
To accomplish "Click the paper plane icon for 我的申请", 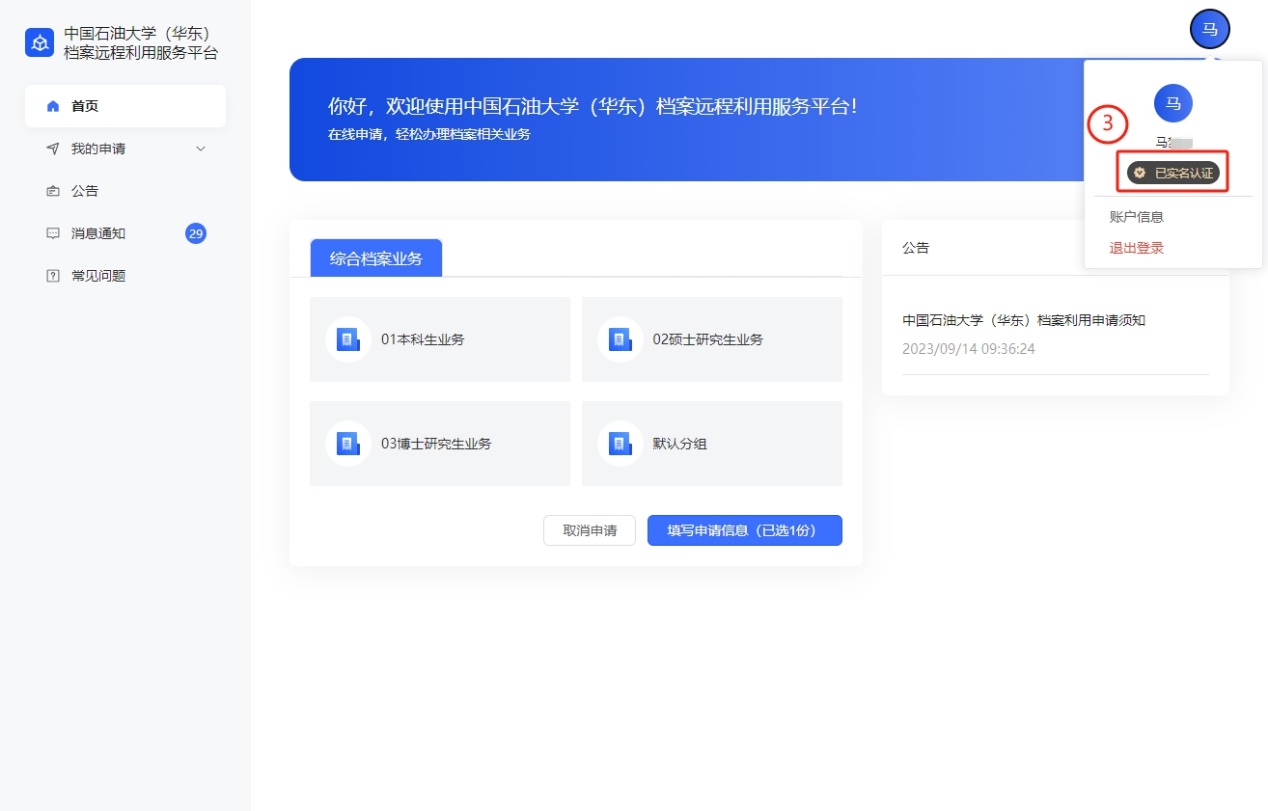I will [53, 149].
